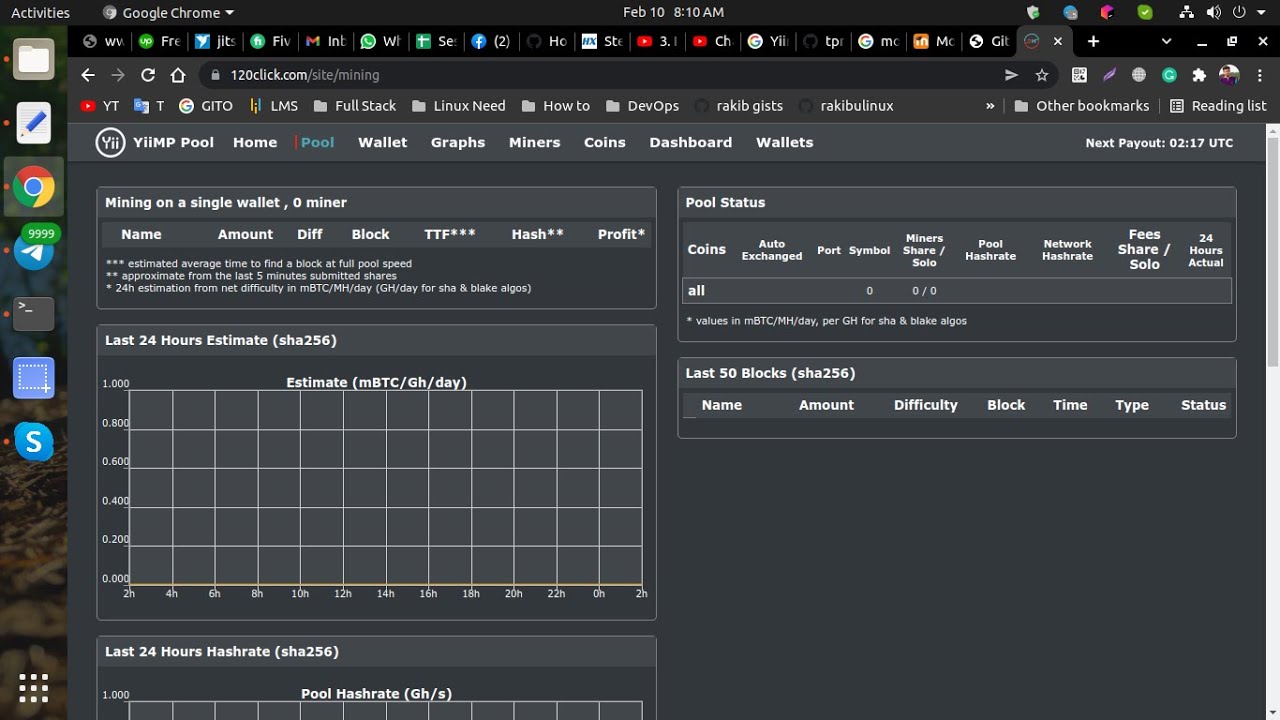Open Other bookmarks folder

1081,106
